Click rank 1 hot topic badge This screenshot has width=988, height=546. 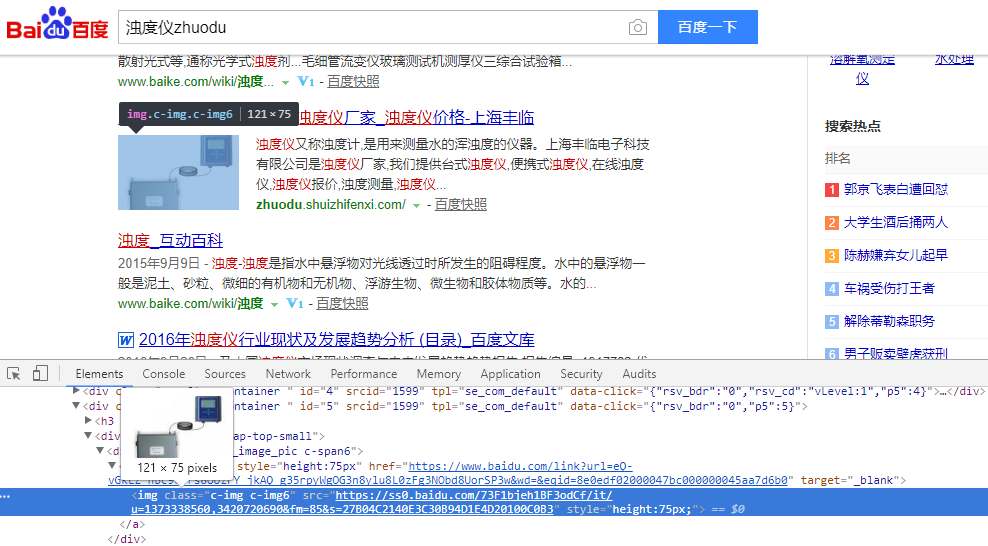point(831,189)
